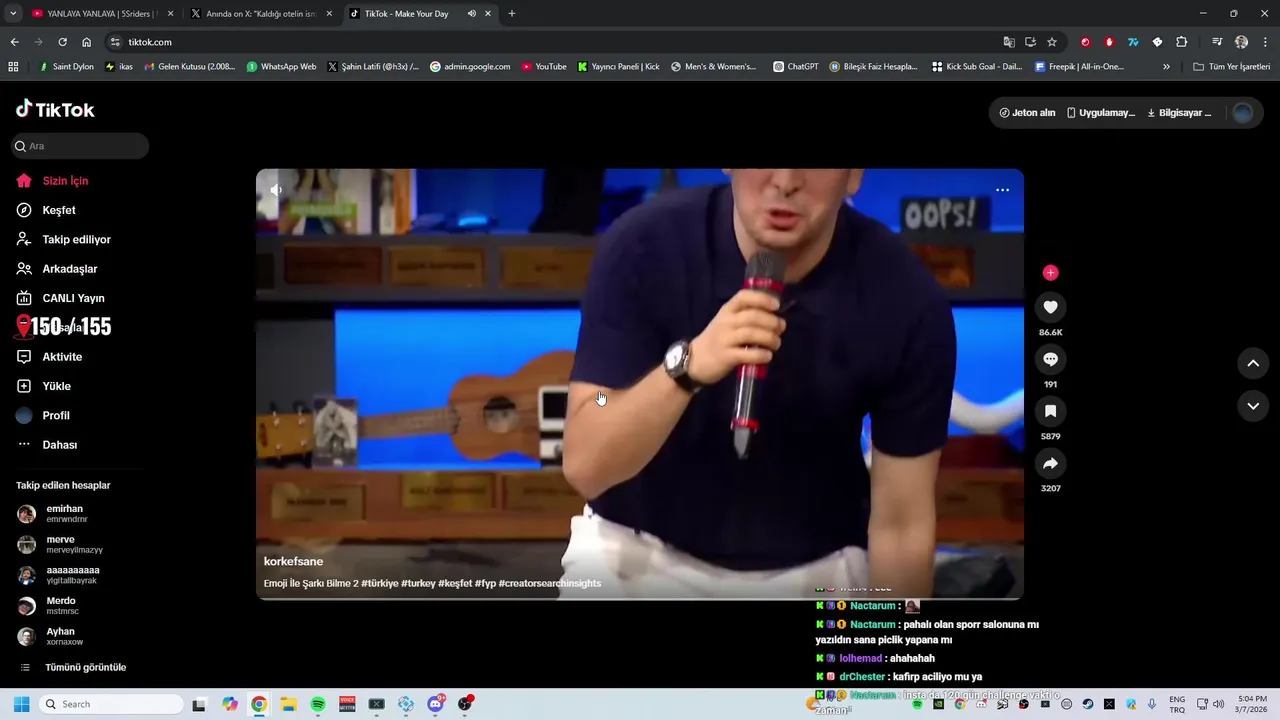Open Chrome from the taskbar
1280x720 pixels.
click(x=259, y=704)
